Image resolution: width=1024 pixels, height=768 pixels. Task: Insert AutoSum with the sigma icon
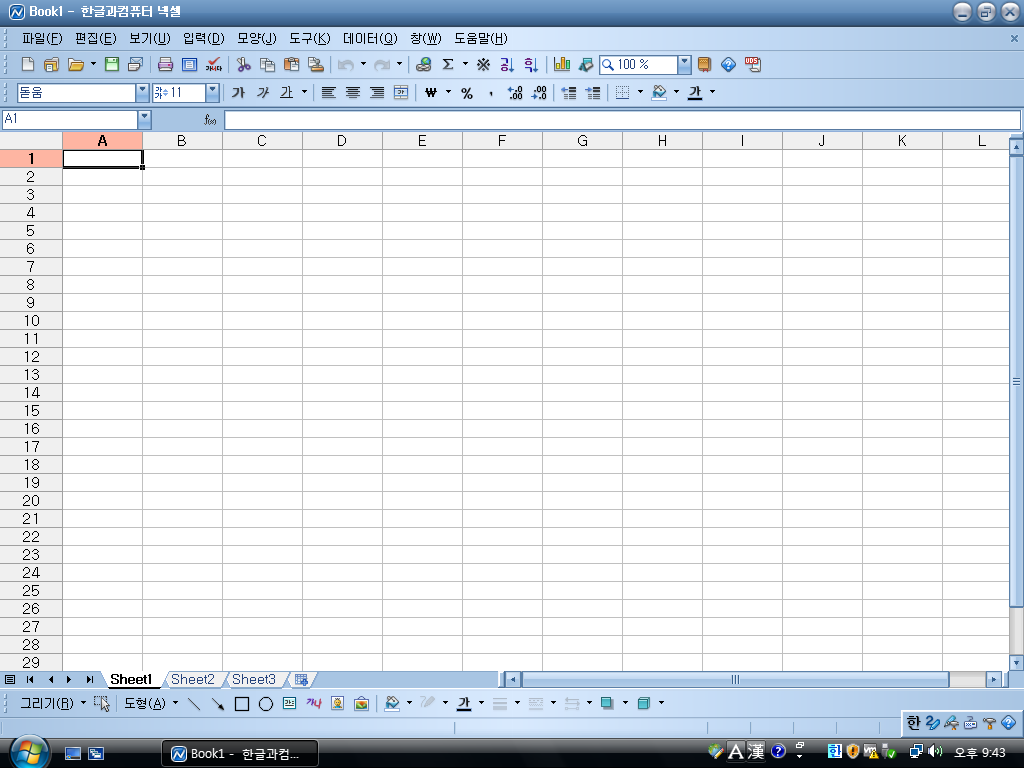(x=448, y=65)
